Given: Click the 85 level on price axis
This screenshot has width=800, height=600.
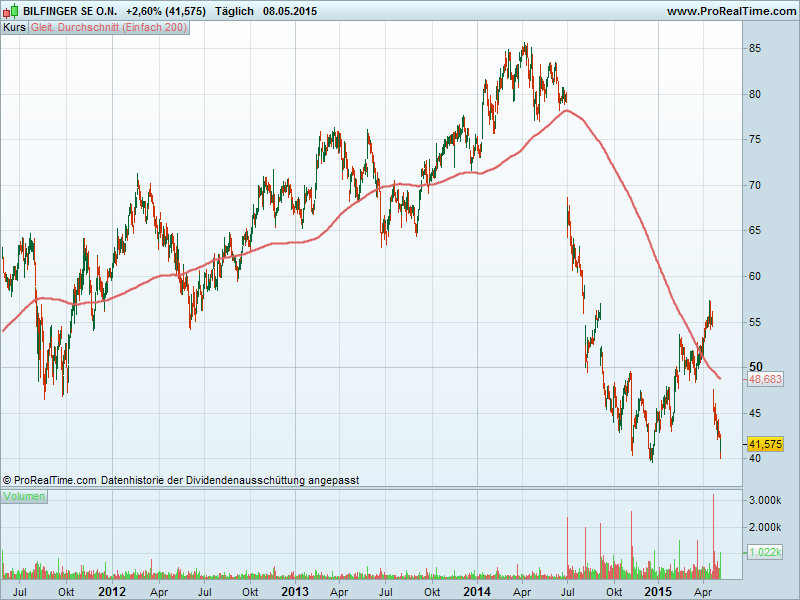Looking at the screenshot, I should coord(757,48).
